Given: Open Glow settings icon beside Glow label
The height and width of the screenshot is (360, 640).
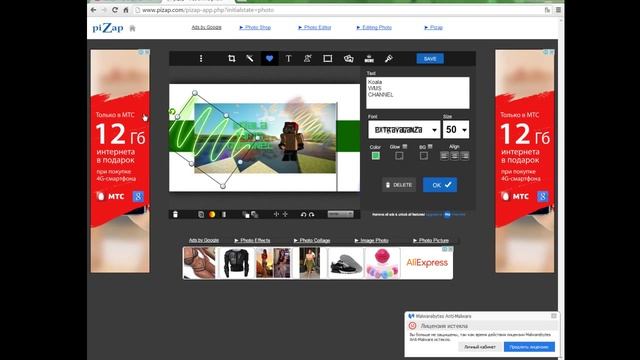Looking at the screenshot, I should pyautogui.click(x=405, y=146).
